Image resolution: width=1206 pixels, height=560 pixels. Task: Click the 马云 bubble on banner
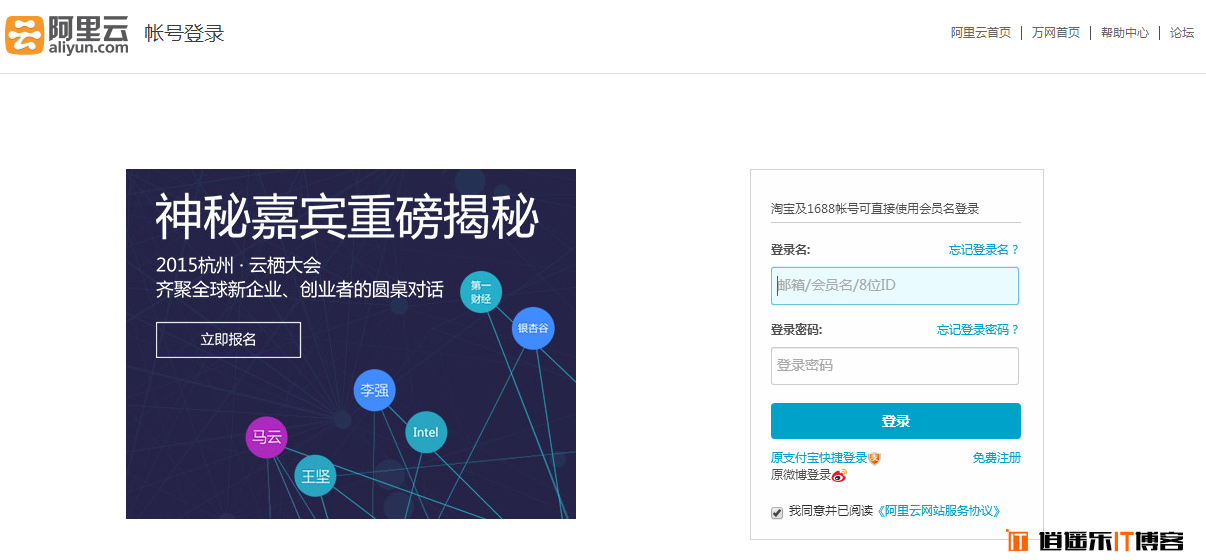click(267, 437)
